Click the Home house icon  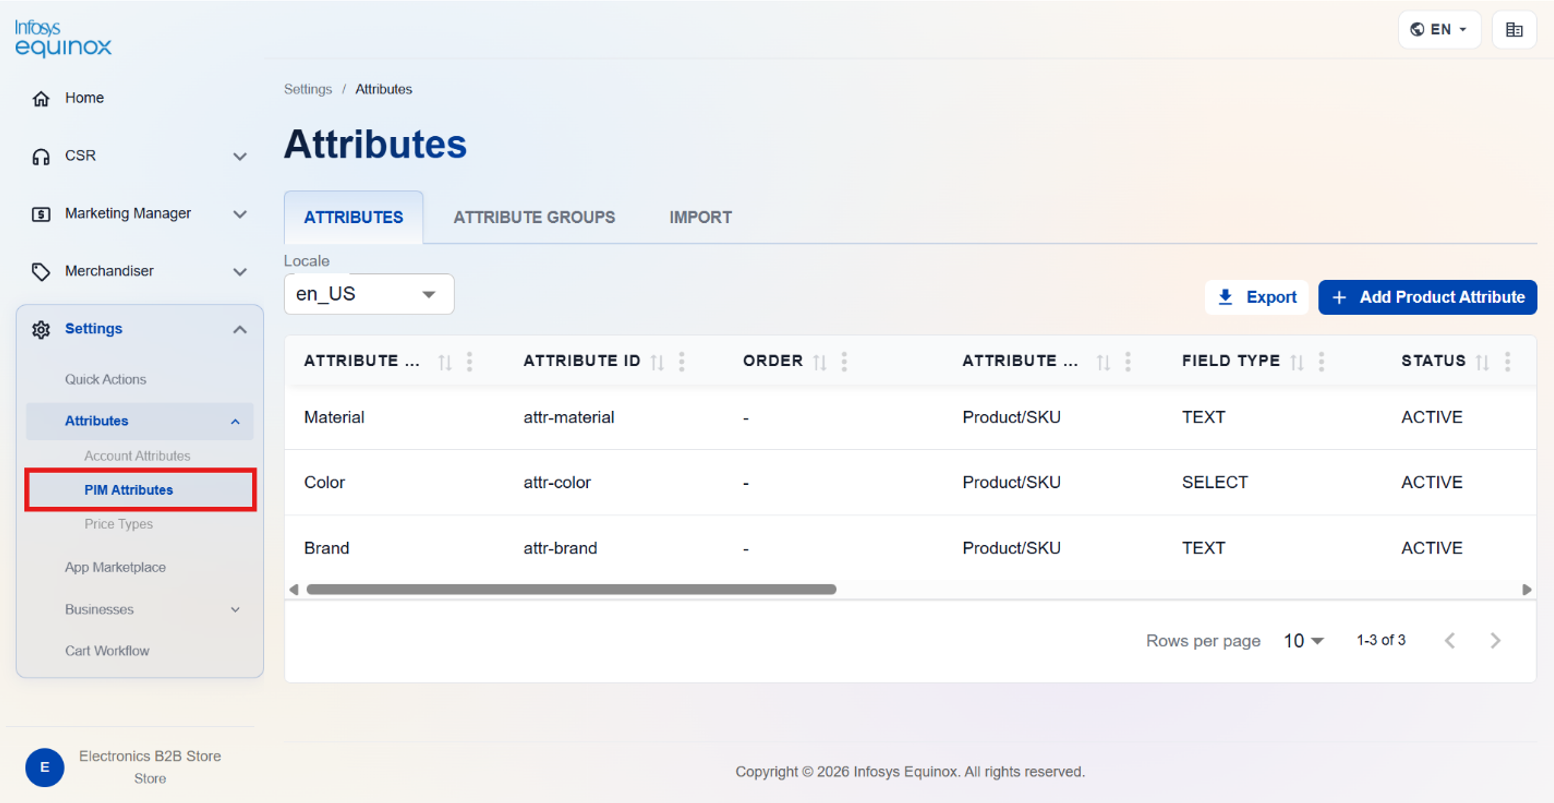point(41,98)
